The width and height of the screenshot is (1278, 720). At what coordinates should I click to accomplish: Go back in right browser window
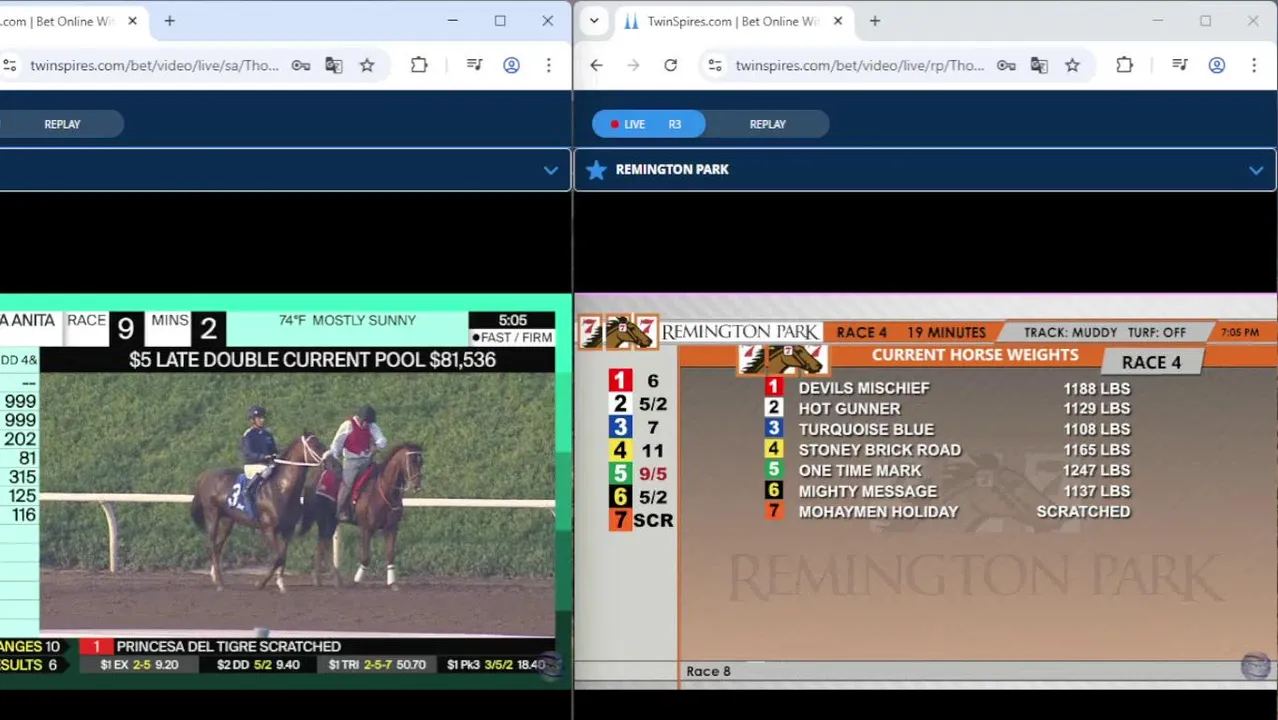pos(596,66)
